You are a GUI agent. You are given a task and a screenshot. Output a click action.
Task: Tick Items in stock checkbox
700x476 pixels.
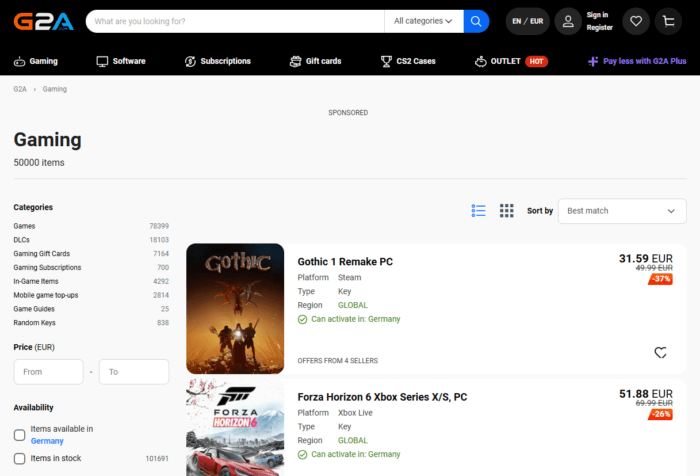tap(20, 459)
